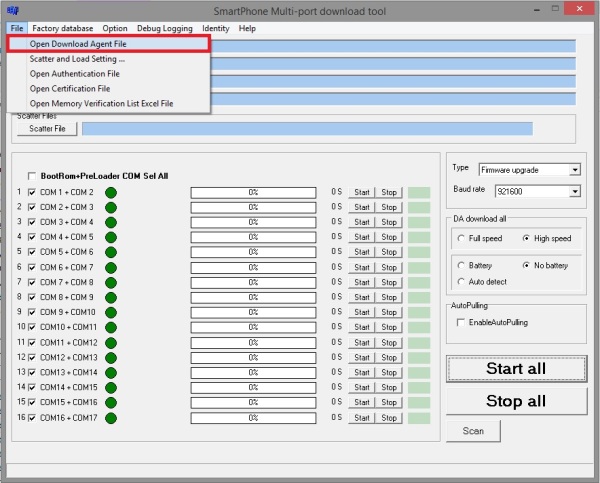Click the green status circle for COM 5 + COM 6
Viewport: 600px width, 483px height.
pyautogui.click(x=111, y=252)
